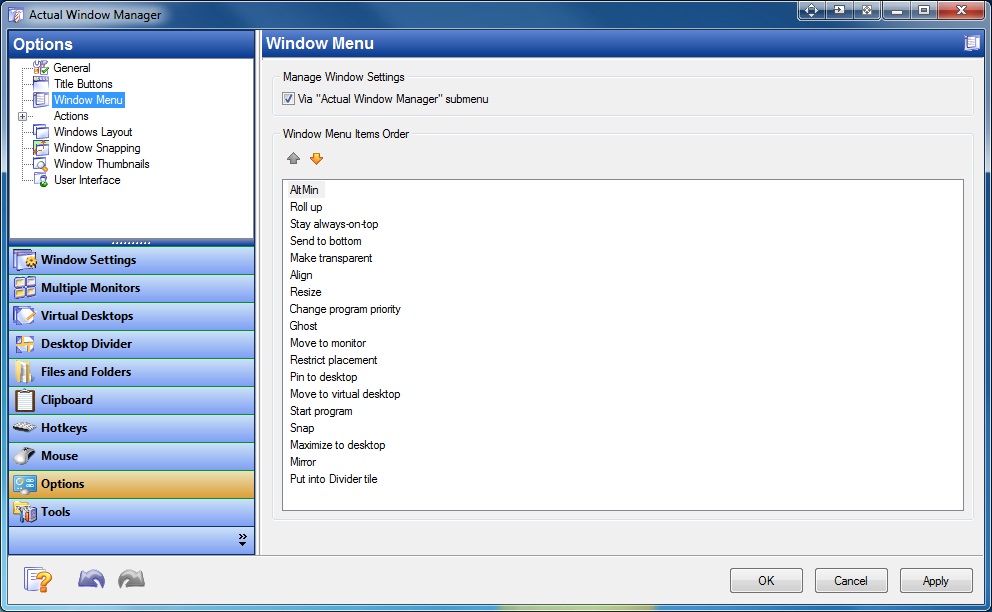Image resolution: width=992 pixels, height=612 pixels.
Task: Open the Multiple Monitors section
Action: (132, 288)
